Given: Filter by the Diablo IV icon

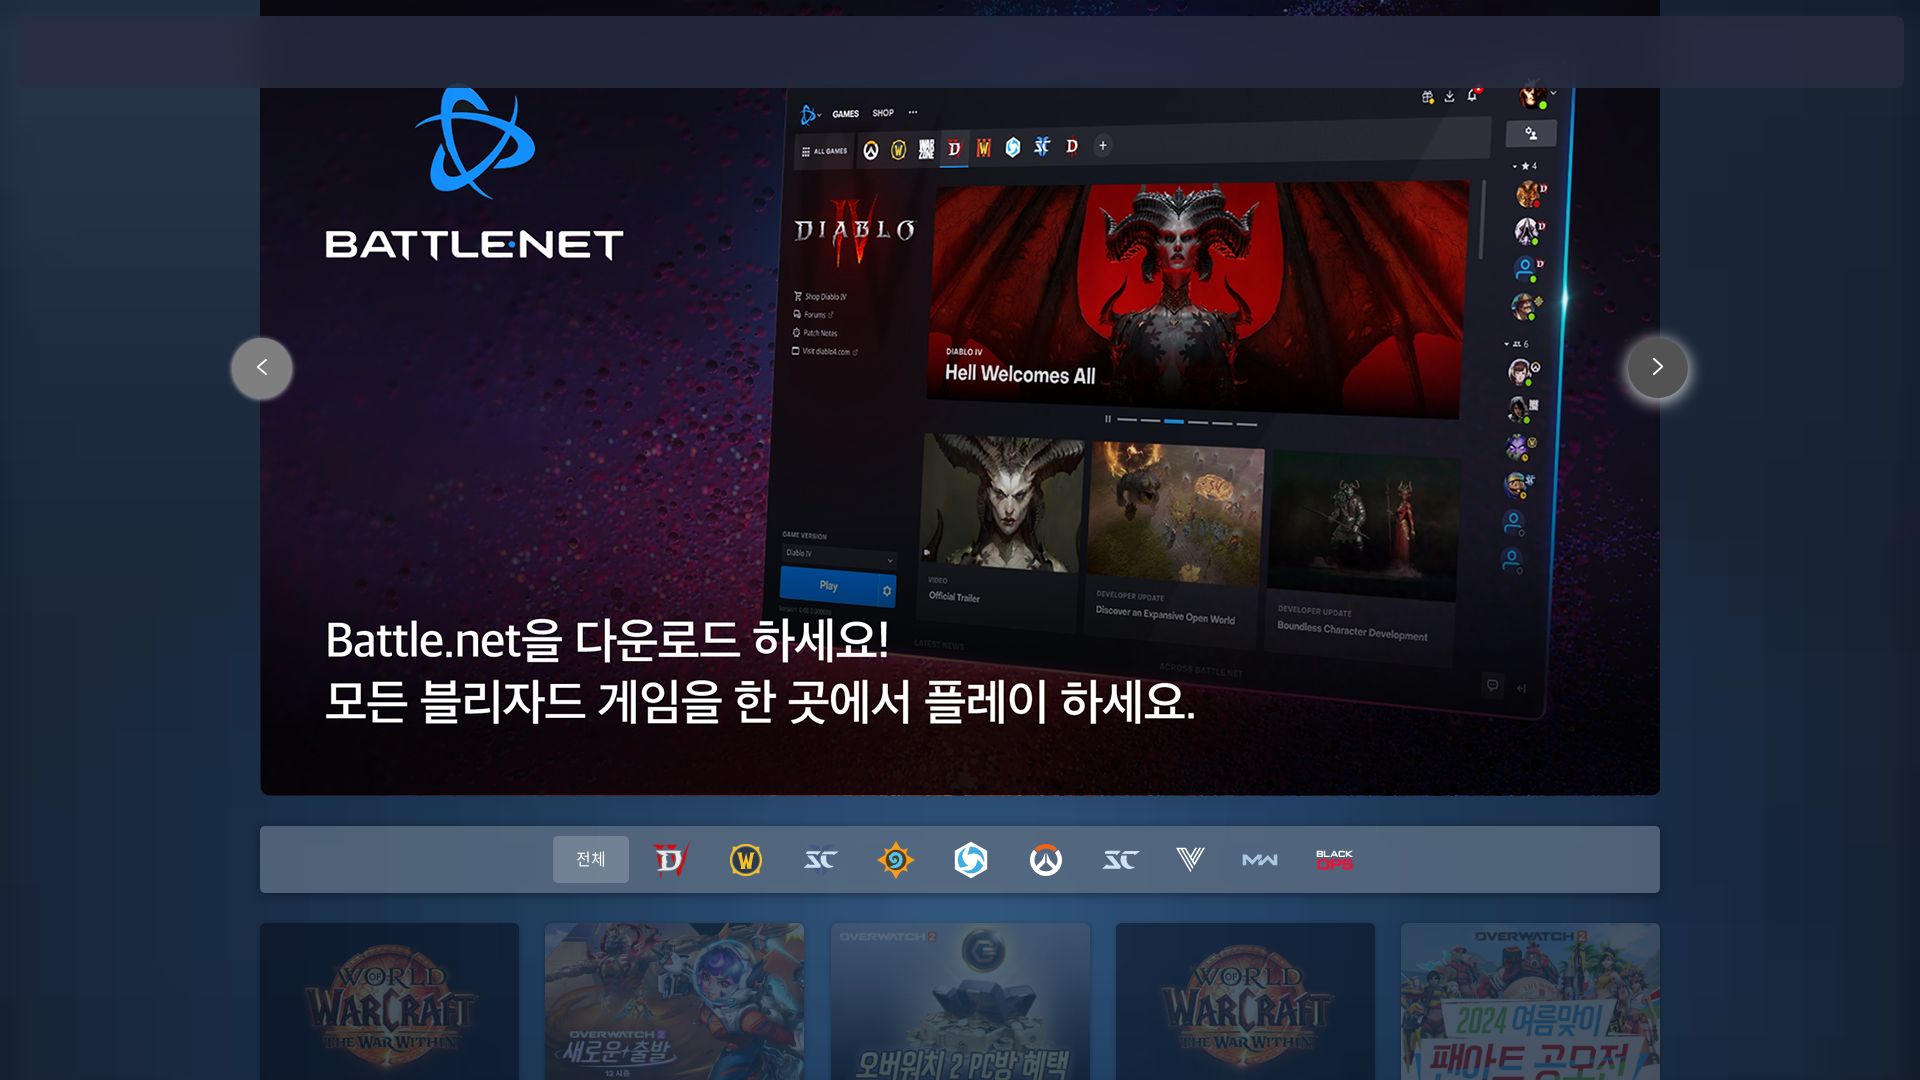Looking at the screenshot, I should coord(671,859).
